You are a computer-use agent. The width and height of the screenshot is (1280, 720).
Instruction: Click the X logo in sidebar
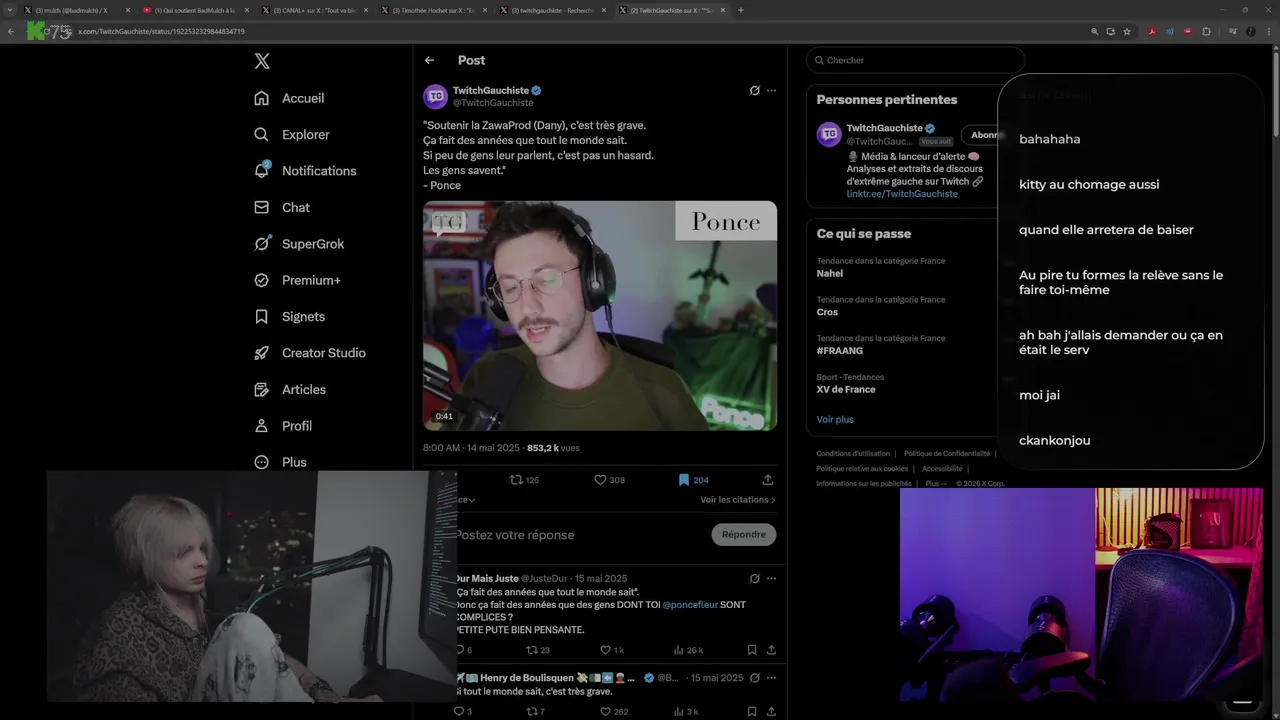pyautogui.click(x=262, y=61)
